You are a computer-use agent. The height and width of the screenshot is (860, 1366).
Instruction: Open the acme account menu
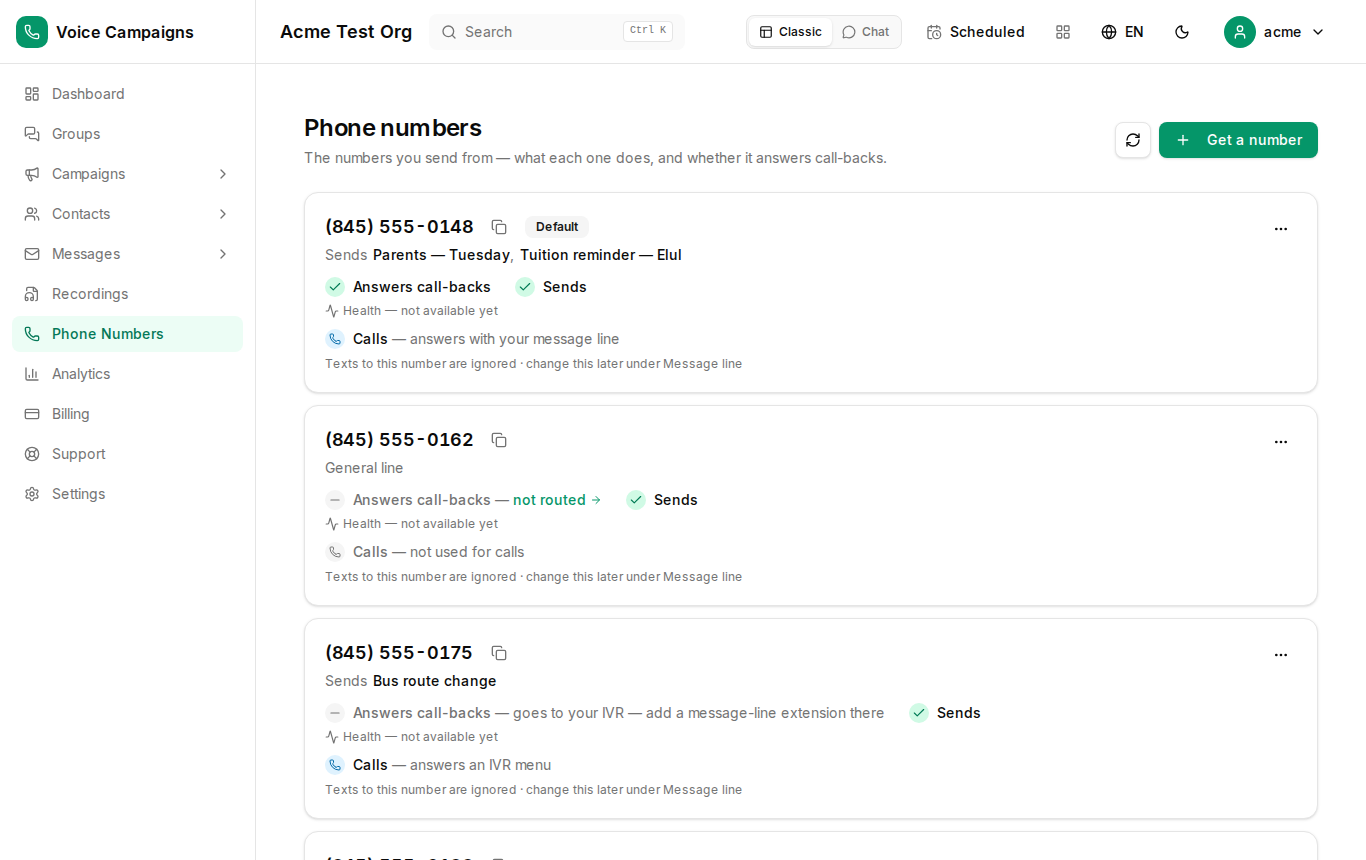point(1274,32)
